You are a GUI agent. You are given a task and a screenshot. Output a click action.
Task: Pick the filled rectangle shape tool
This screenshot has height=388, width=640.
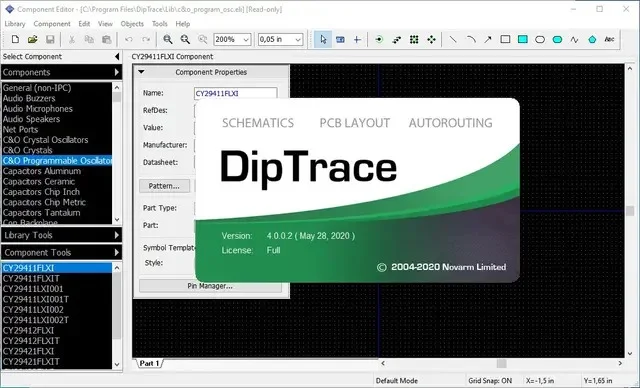point(522,39)
